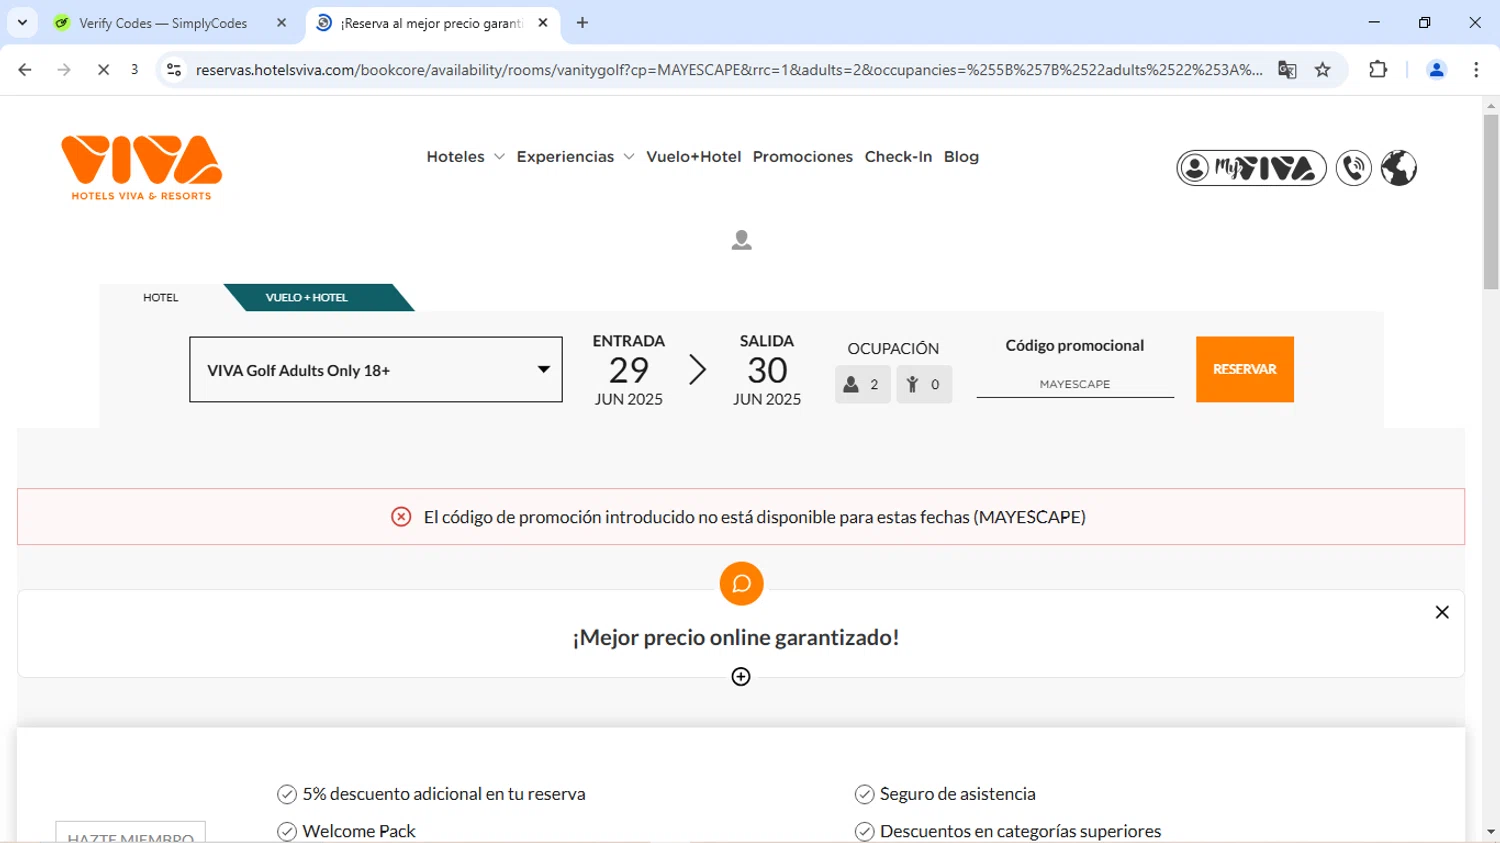
Task: Click the SALIDA date 30 JUN 2025
Action: click(767, 370)
